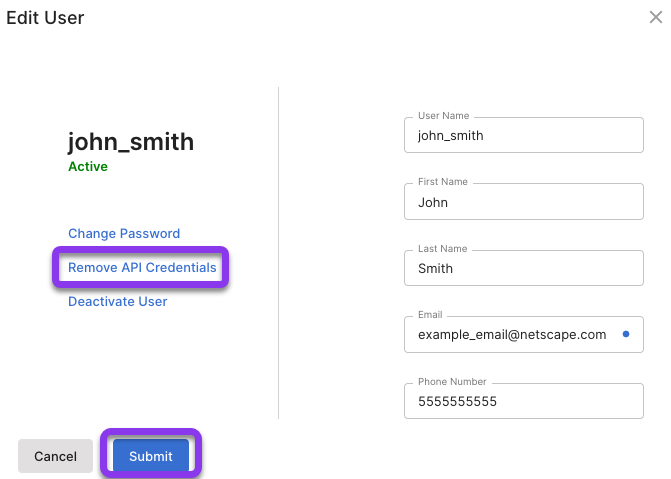Focus the field containing 5555555555

[524, 401]
